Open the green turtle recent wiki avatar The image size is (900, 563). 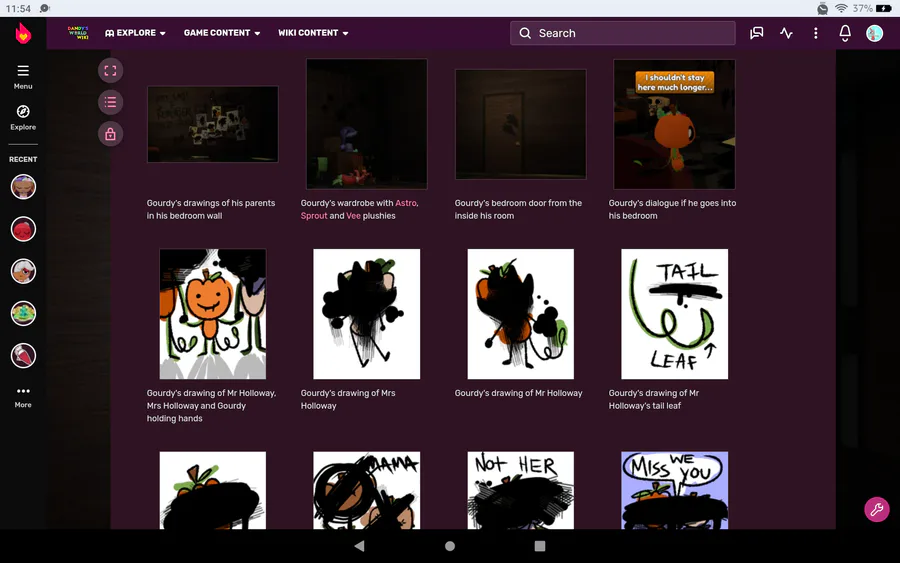pyautogui.click(x=24, y=313)
